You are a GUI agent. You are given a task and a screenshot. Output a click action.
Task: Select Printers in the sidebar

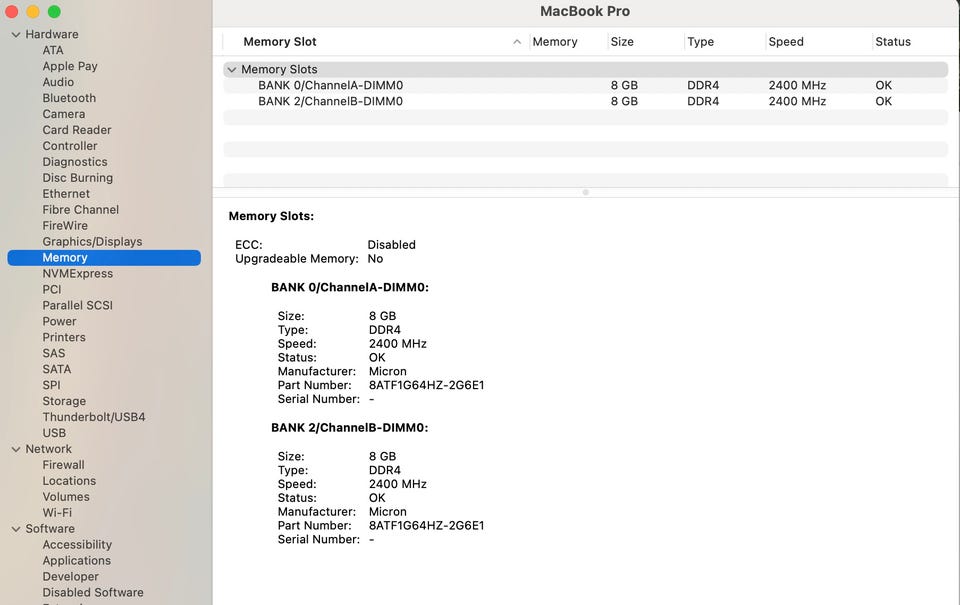[x=64, y=337]
